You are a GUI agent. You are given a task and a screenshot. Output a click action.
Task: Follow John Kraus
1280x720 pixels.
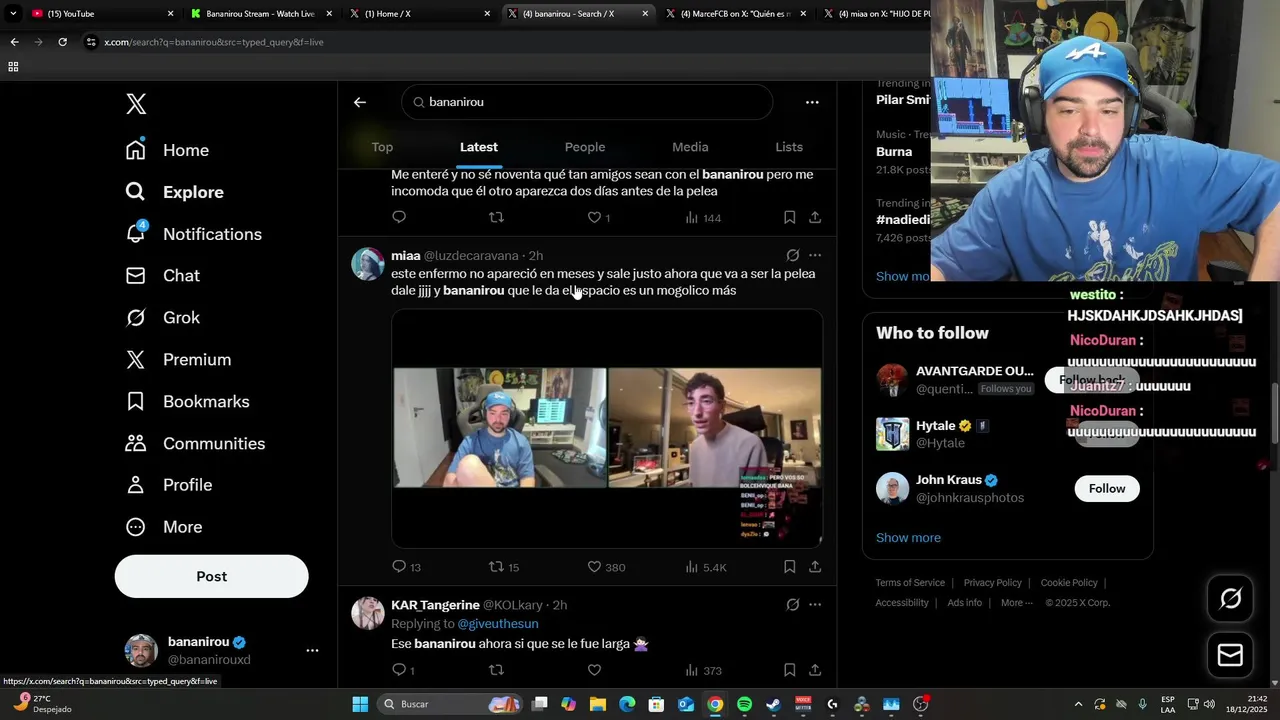pyautogui.click(x=1107, y=488)
